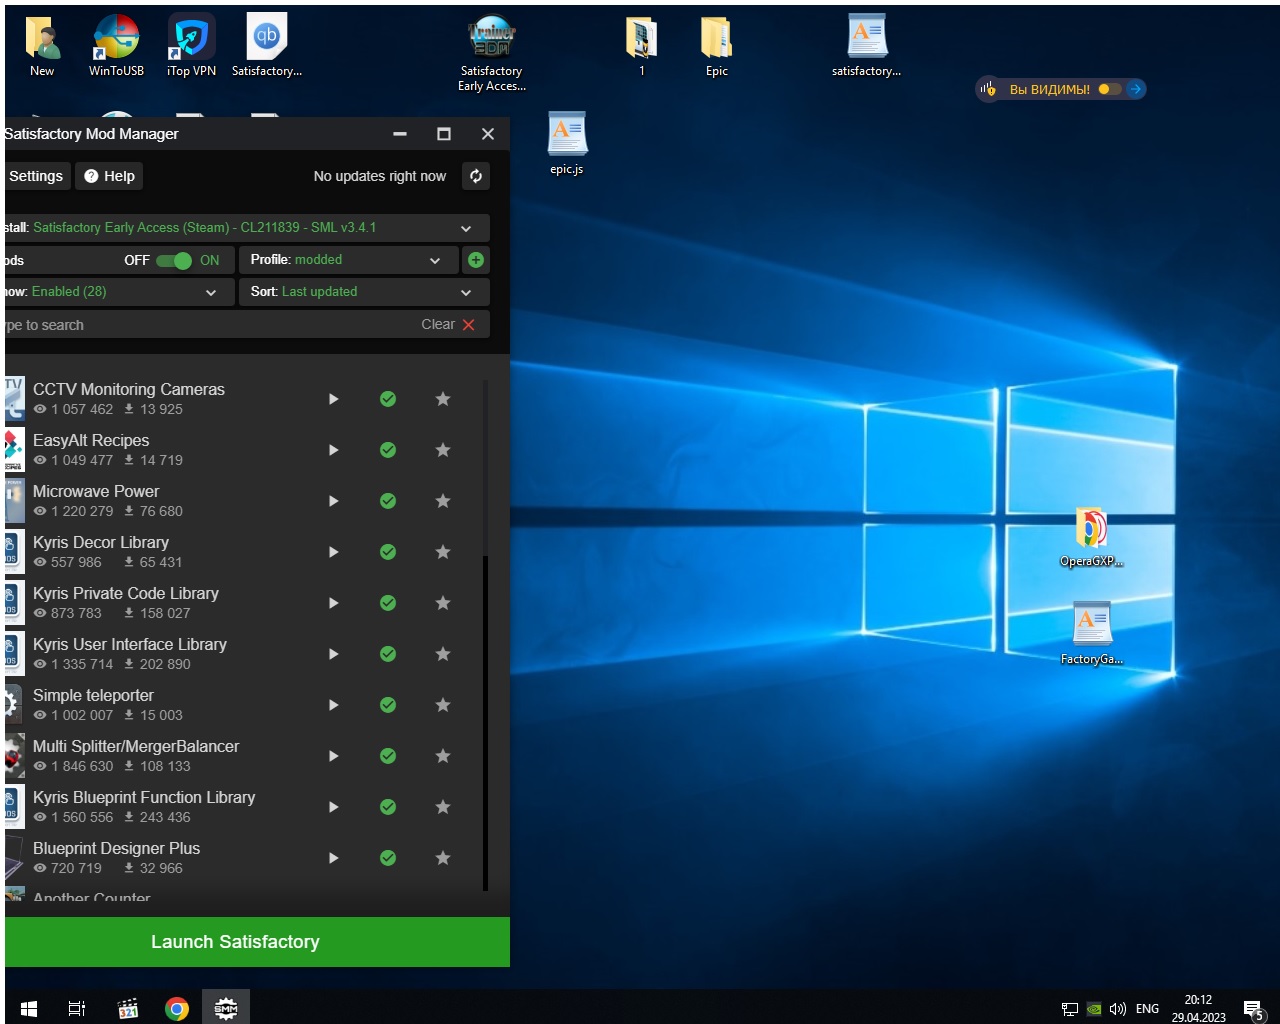The width and height of the screenshot is (1280, 1024).
Task: Disable Kyris Decor Library checkmark
Action: pyautogui.click(x=388, y=552)
